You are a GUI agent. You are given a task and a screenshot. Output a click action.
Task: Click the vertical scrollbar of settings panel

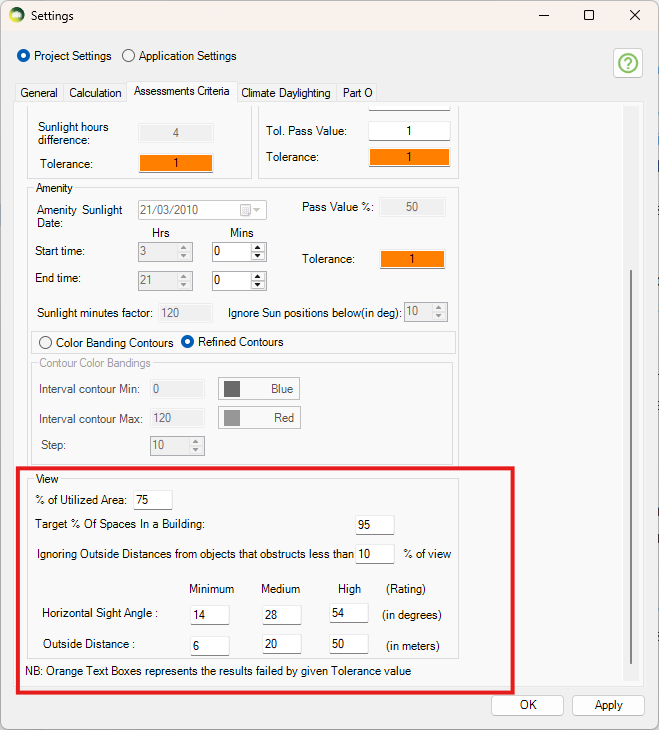(629, 470)
